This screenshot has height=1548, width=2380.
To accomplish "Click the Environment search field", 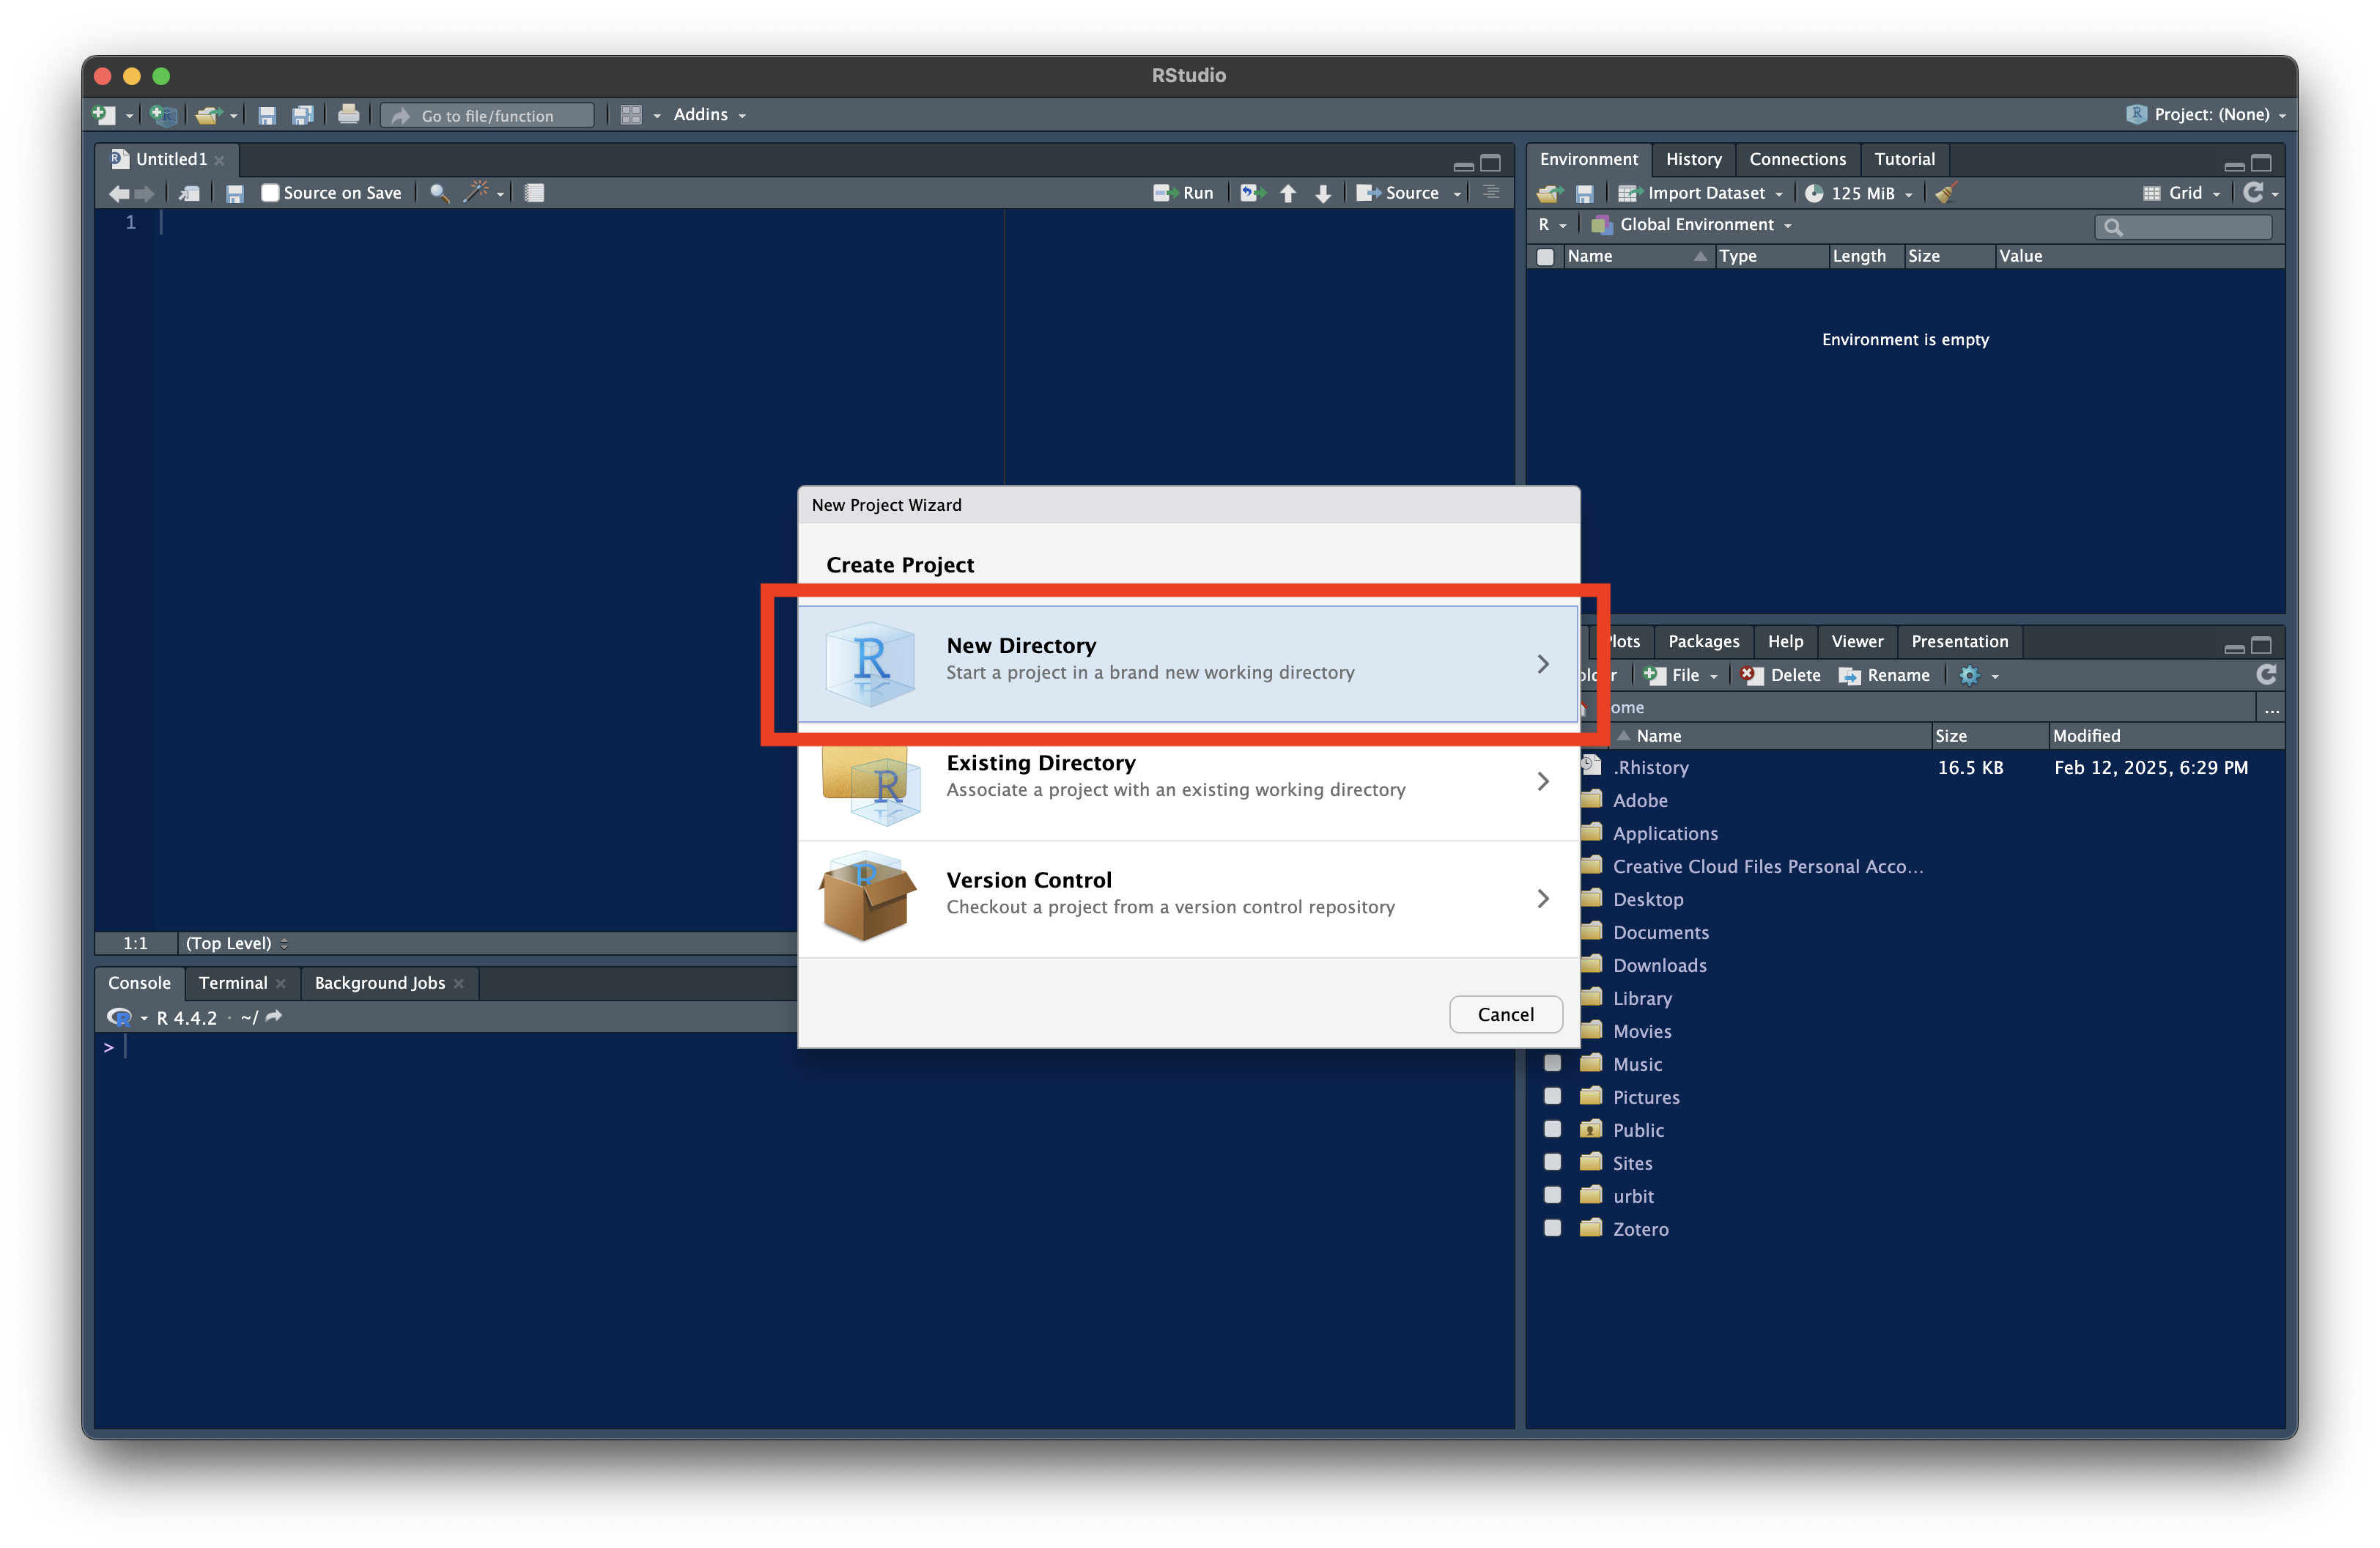I will (x=2182, y=227).
